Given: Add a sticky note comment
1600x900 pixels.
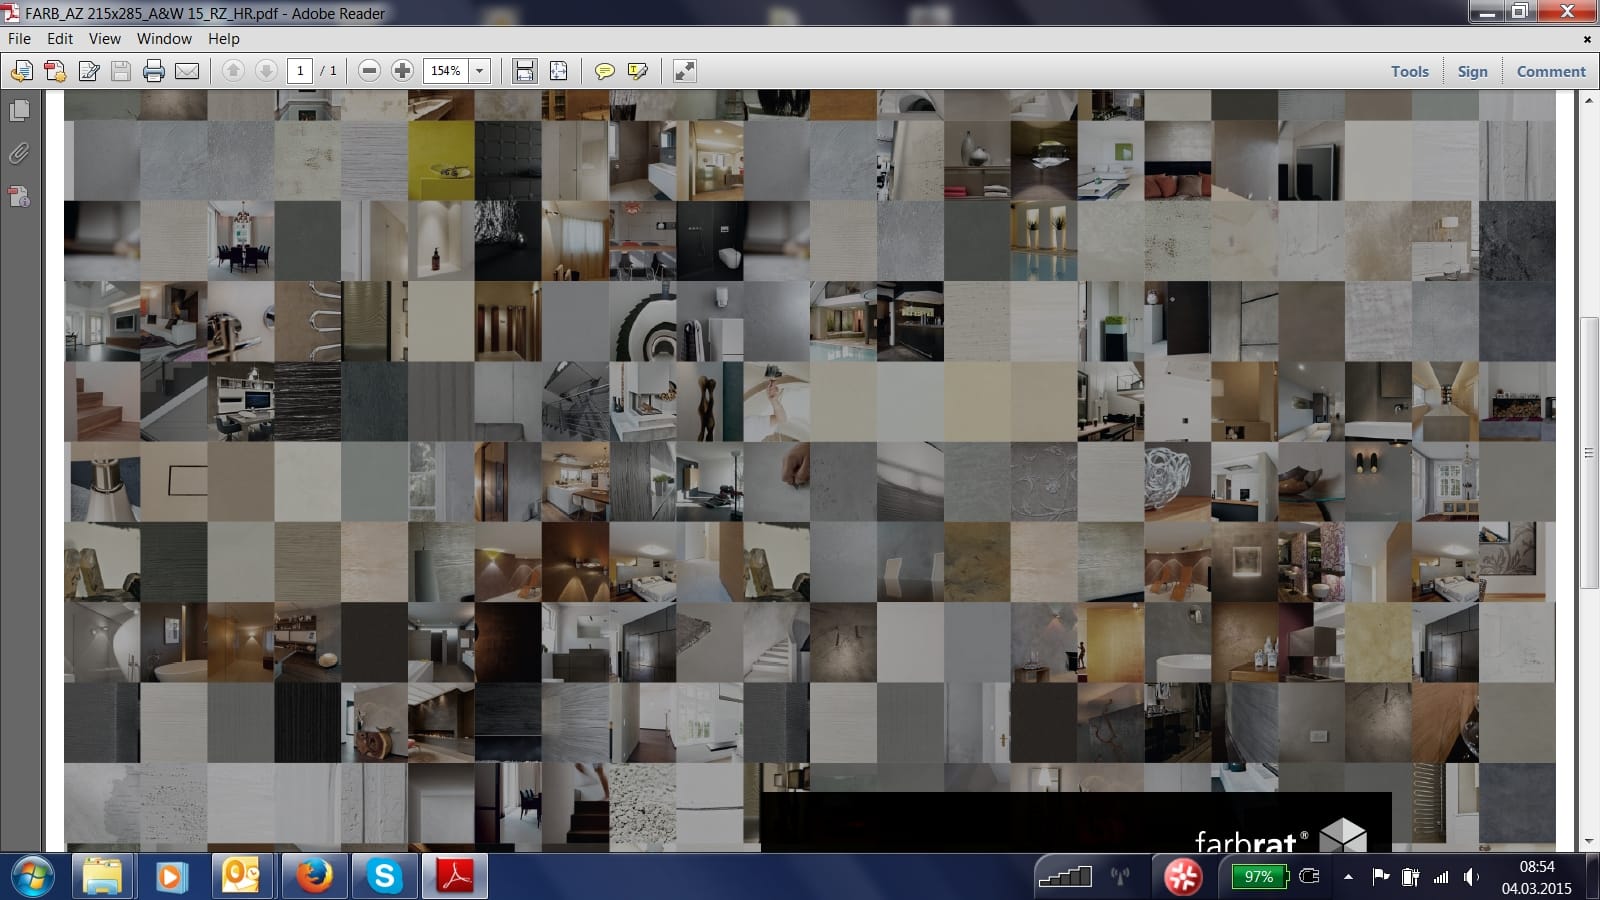Looking at the screenshot, I should pyautogui.click(x=604, y=71).
